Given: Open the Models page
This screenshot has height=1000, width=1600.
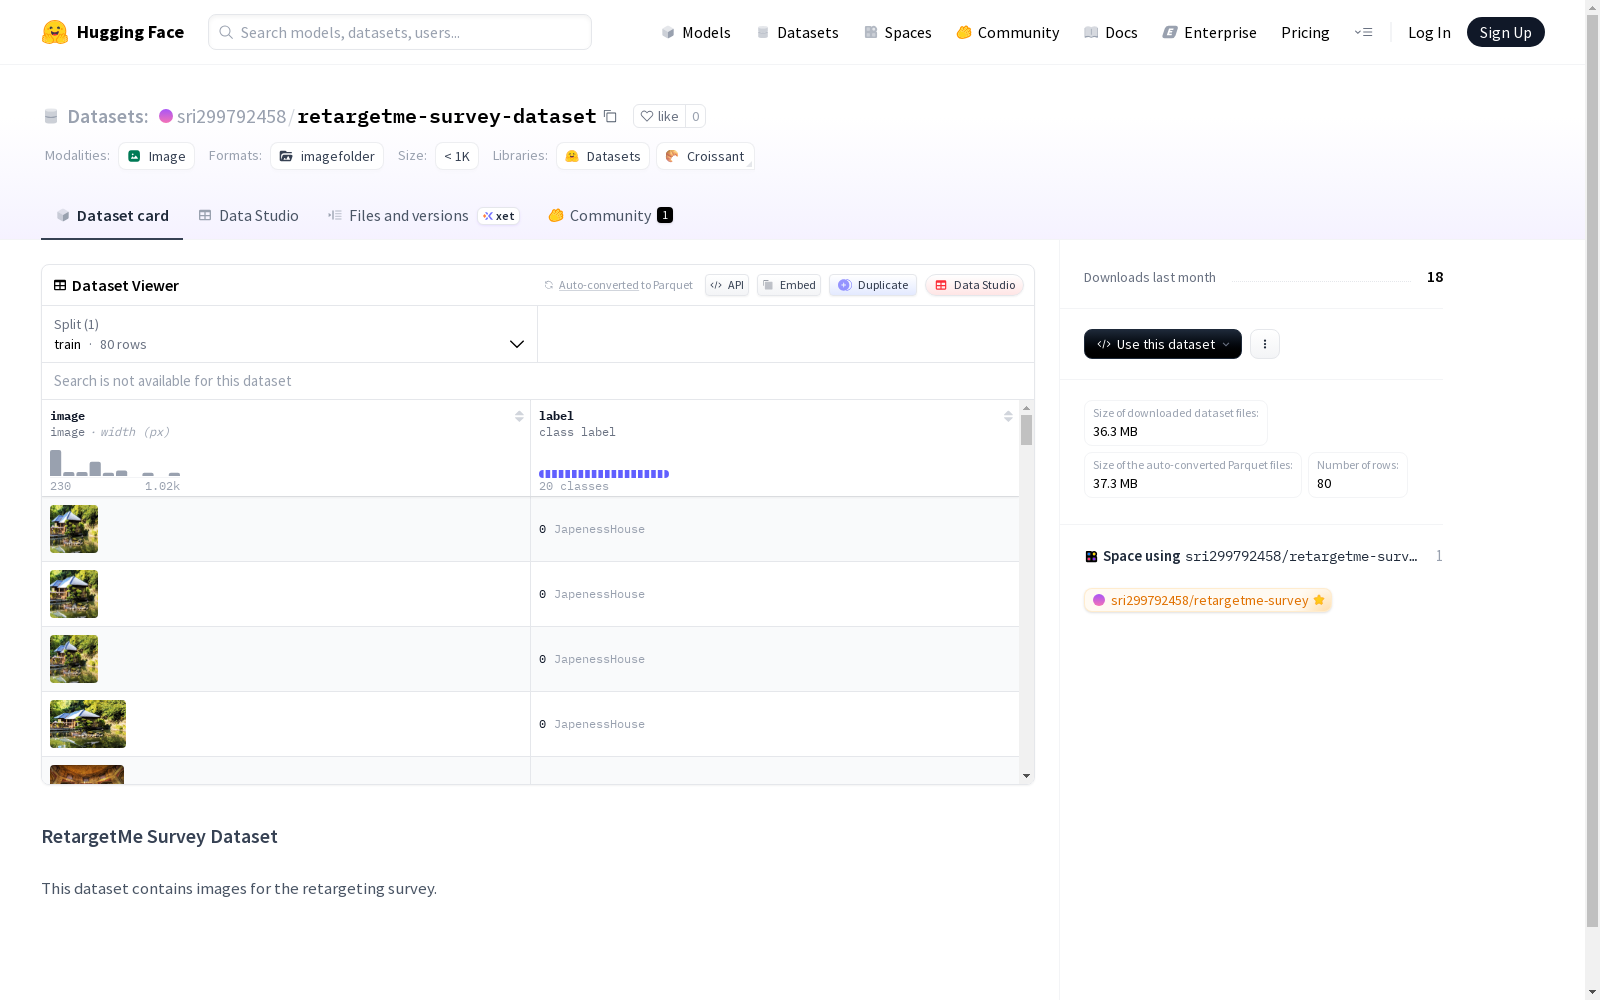Looking at the screenshot, I should point(696,32).
